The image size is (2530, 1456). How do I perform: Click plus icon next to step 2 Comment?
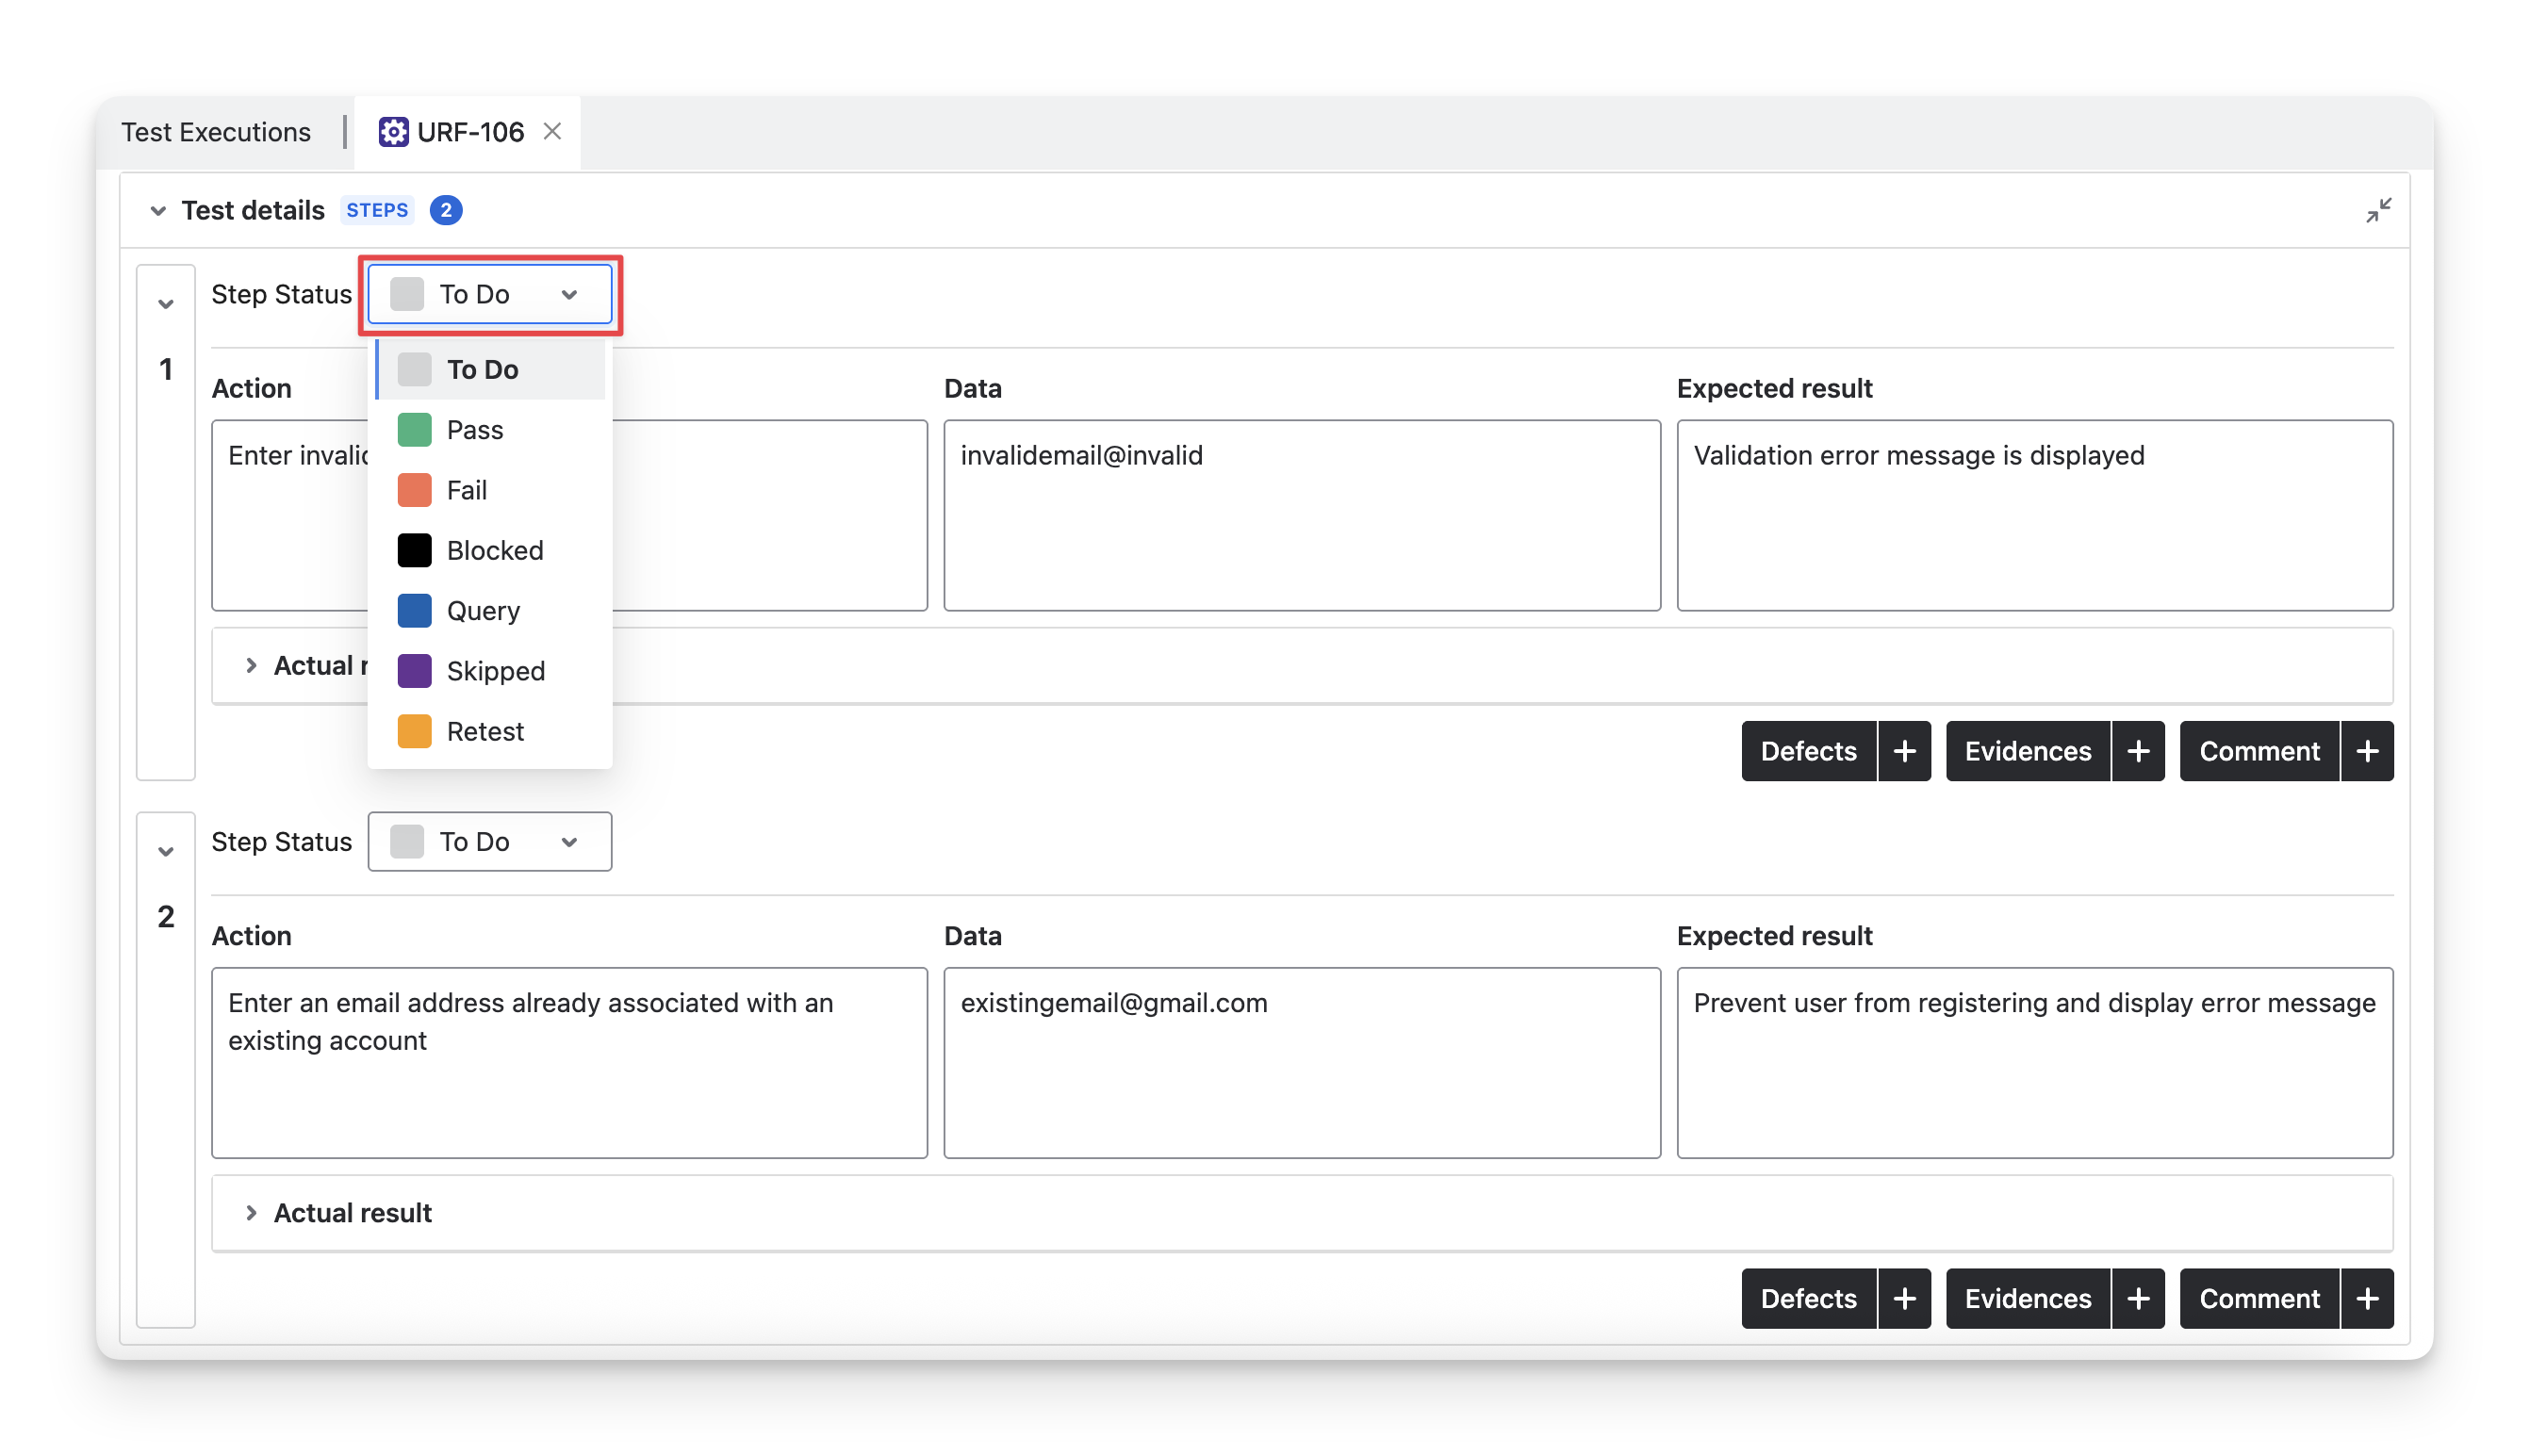[x=2367, y=1298]
